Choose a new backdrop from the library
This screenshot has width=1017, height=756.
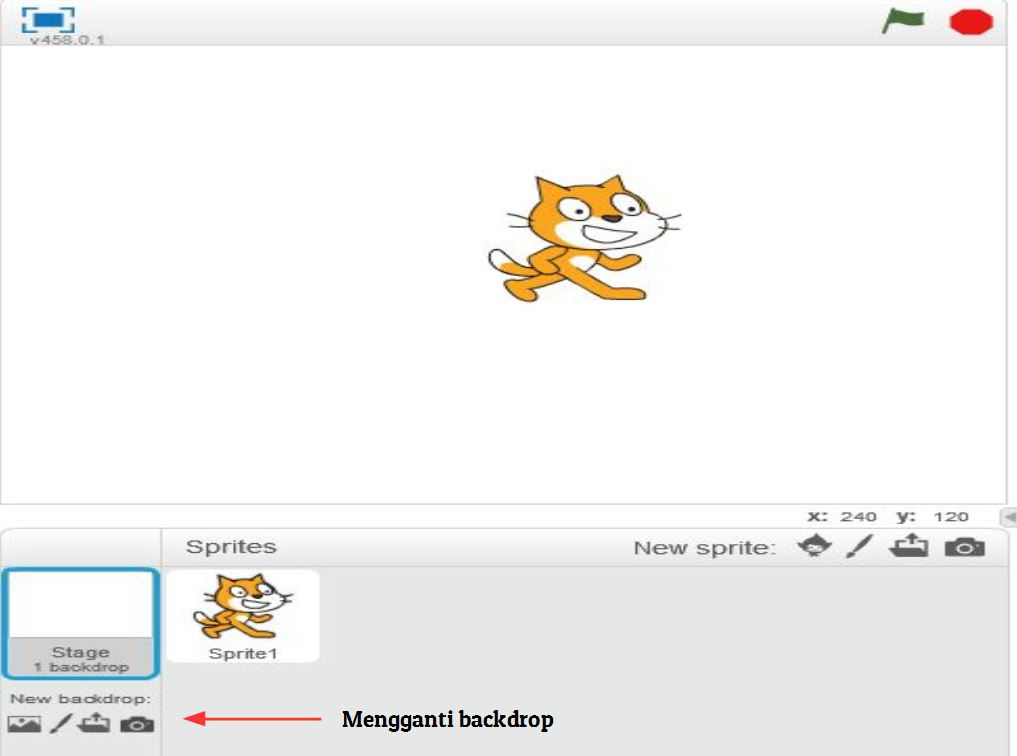click(x=24, y=722)
